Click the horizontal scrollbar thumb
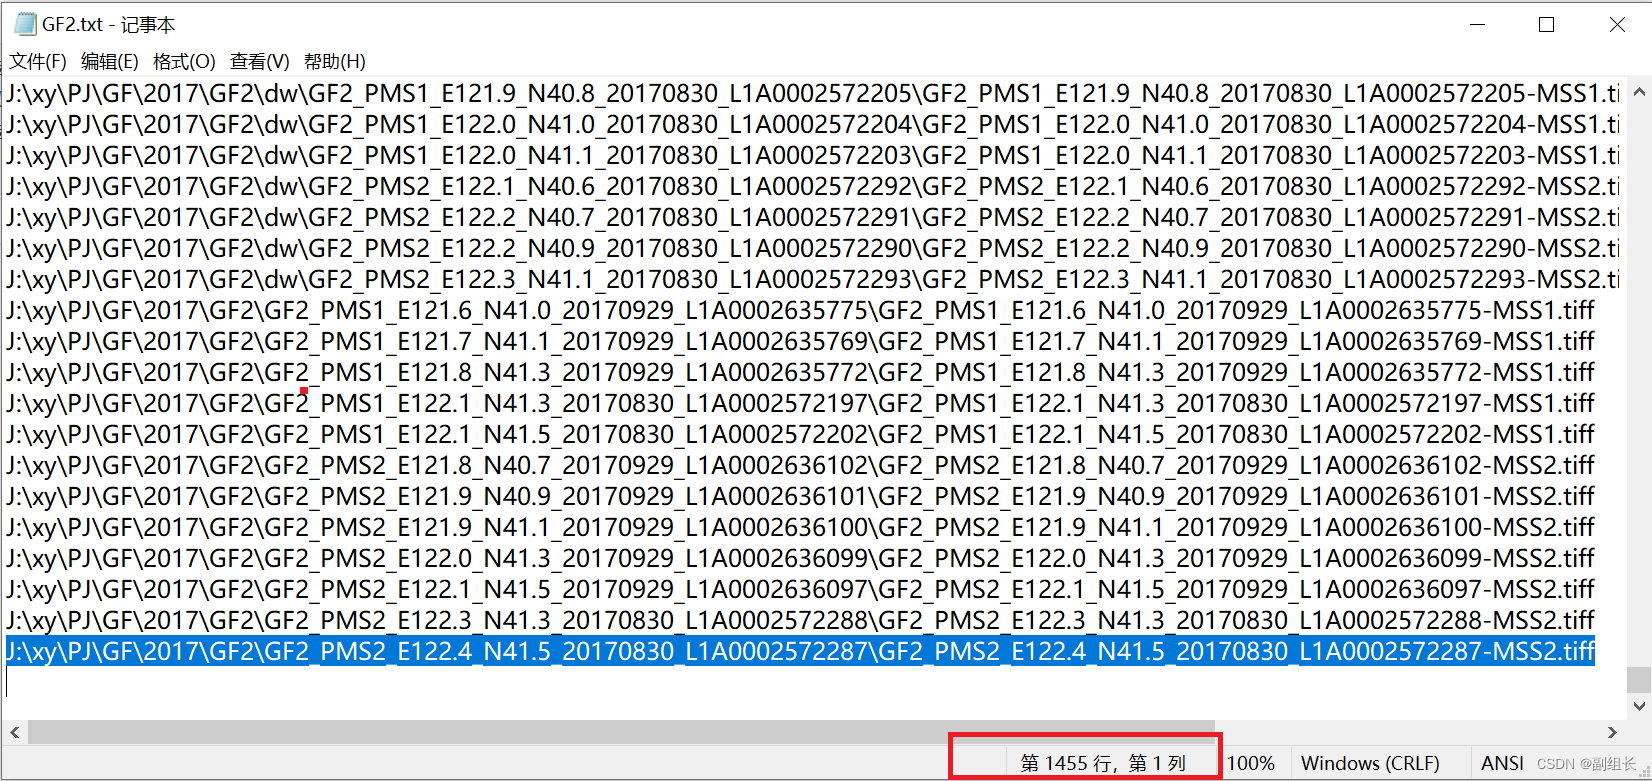The height and width of the screenshot is (781, 1652). (621, 732)
